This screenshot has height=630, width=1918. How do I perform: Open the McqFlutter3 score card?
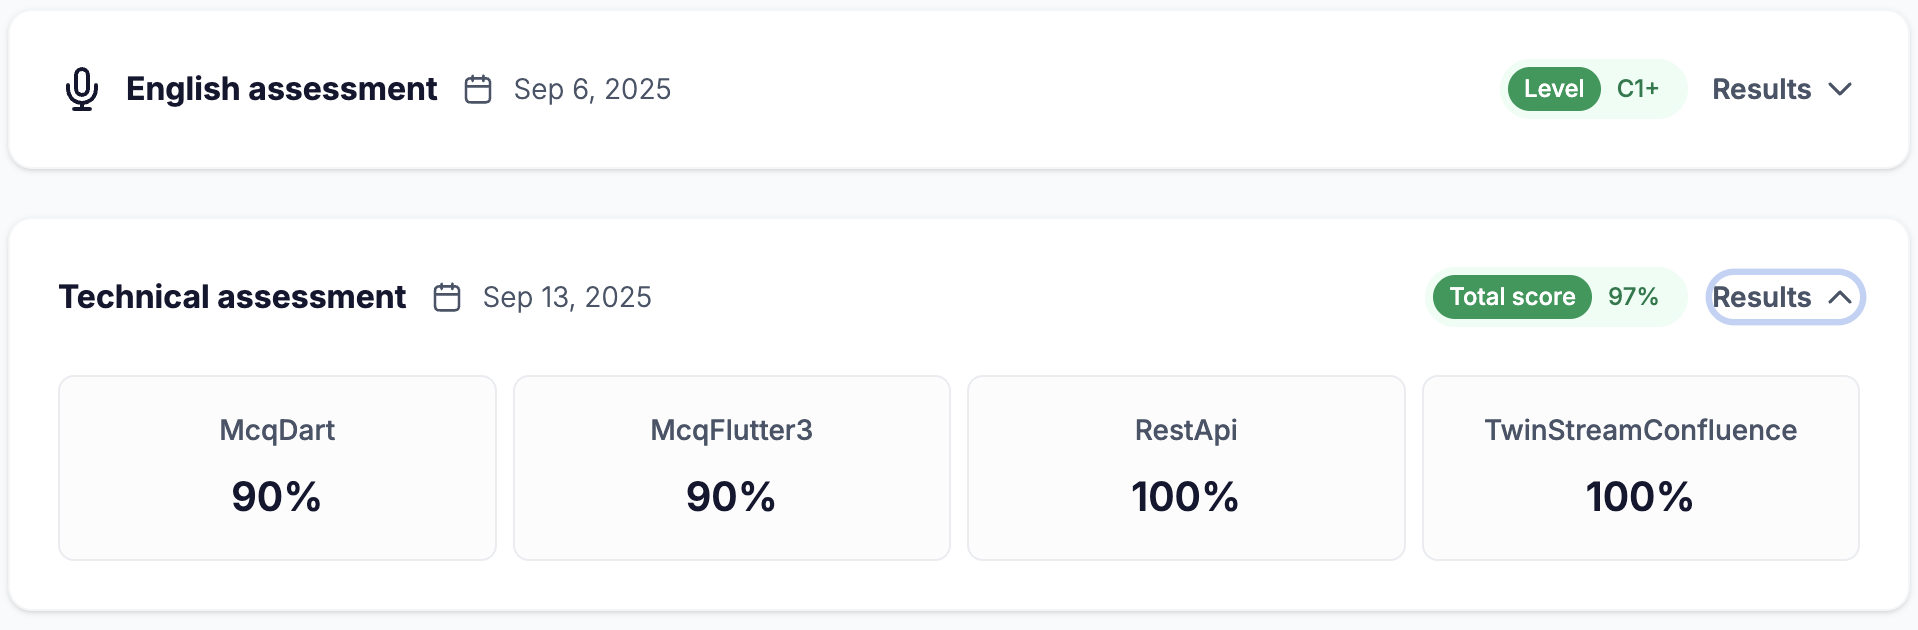click(x=731, y=467)
